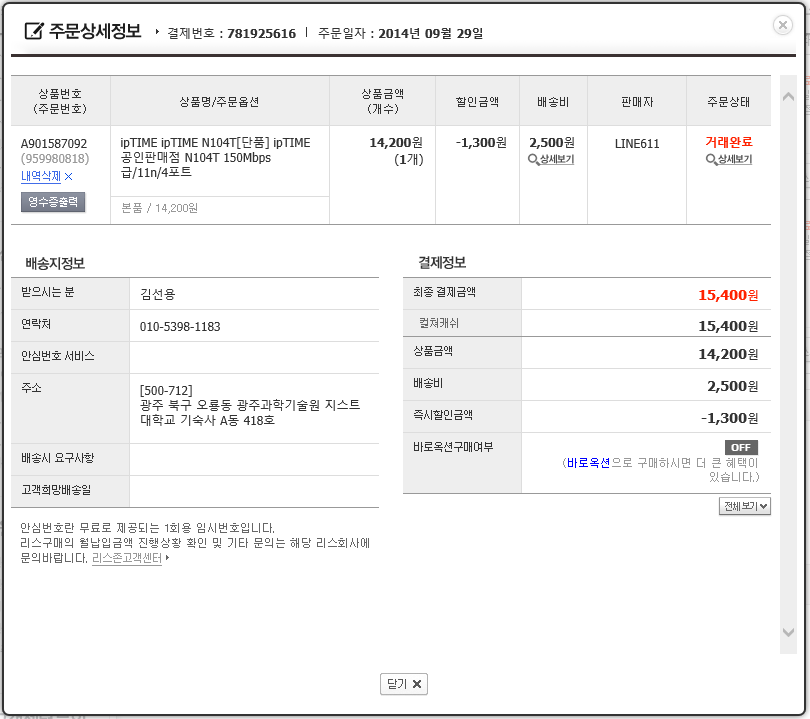Open the 리스존고객센터 link
The image size is (810, 719).
tap(127, 558)
